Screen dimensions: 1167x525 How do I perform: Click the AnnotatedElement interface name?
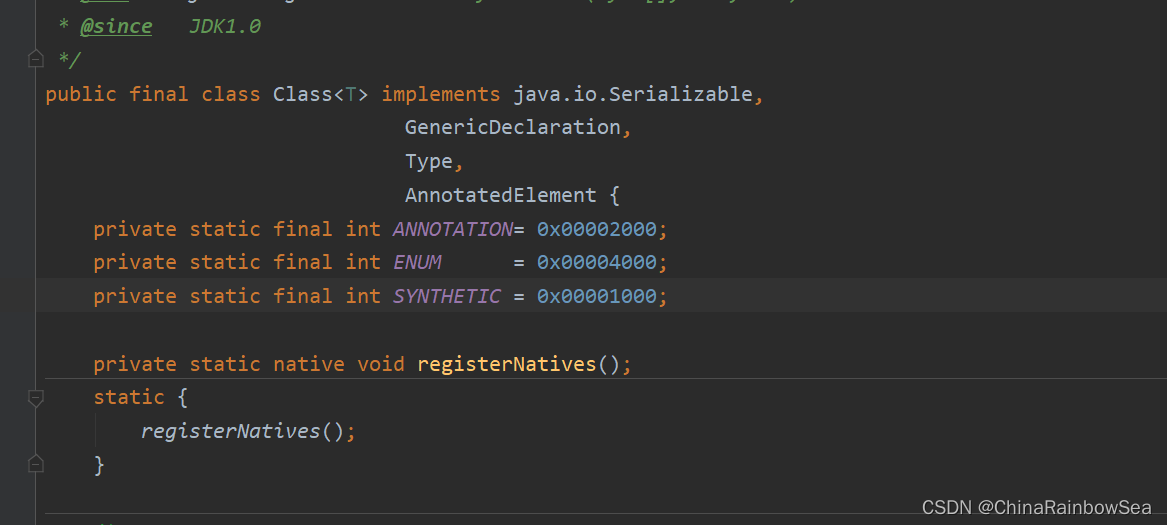501,195
